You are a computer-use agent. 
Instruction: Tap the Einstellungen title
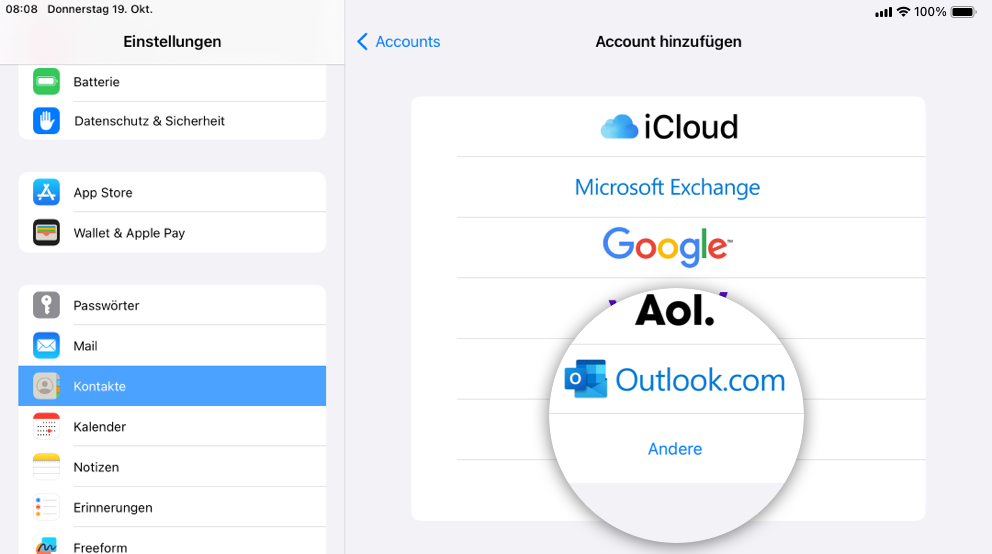[x=172, y=42]
